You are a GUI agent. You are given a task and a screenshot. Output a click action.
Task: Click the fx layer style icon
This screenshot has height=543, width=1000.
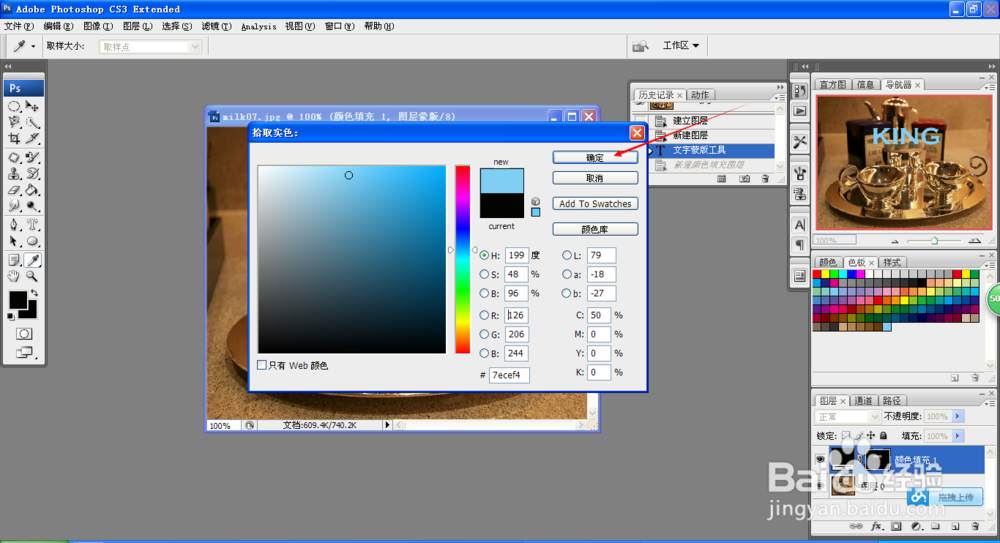[x=877, y=526]
